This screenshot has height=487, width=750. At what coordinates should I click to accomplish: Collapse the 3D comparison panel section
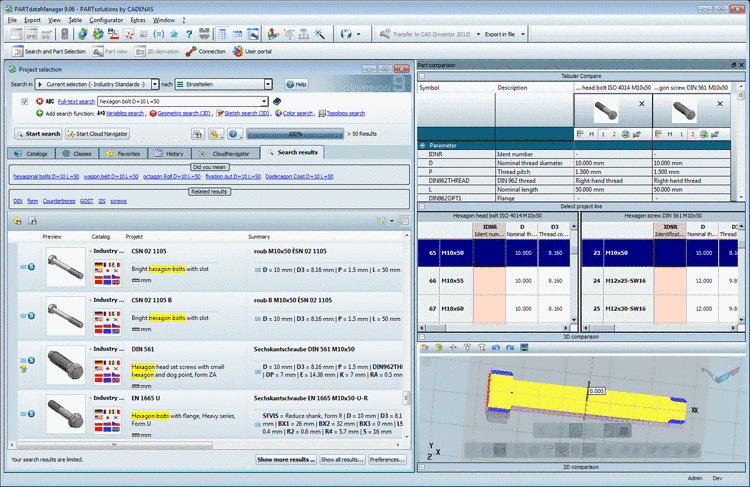[x=422, y=337]
